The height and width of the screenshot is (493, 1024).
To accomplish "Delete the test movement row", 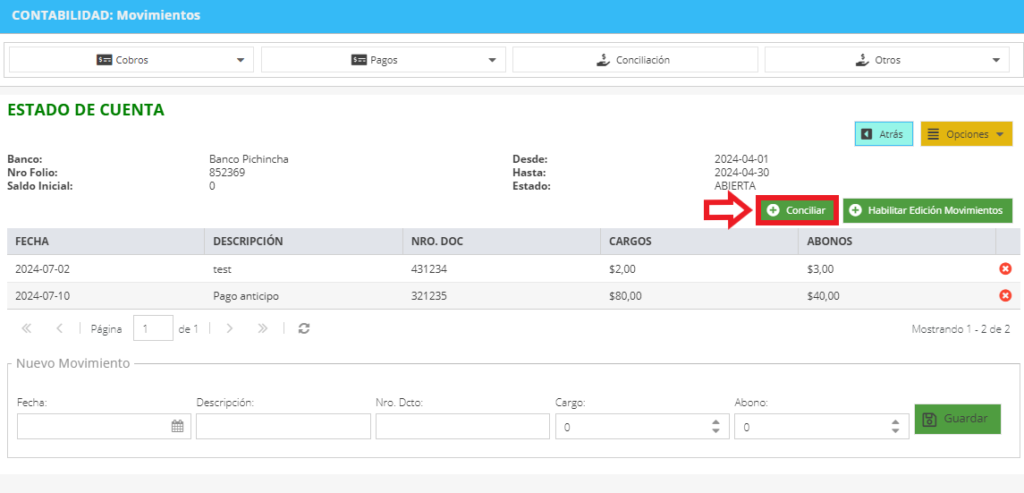I will click(x=1005, y=269).
